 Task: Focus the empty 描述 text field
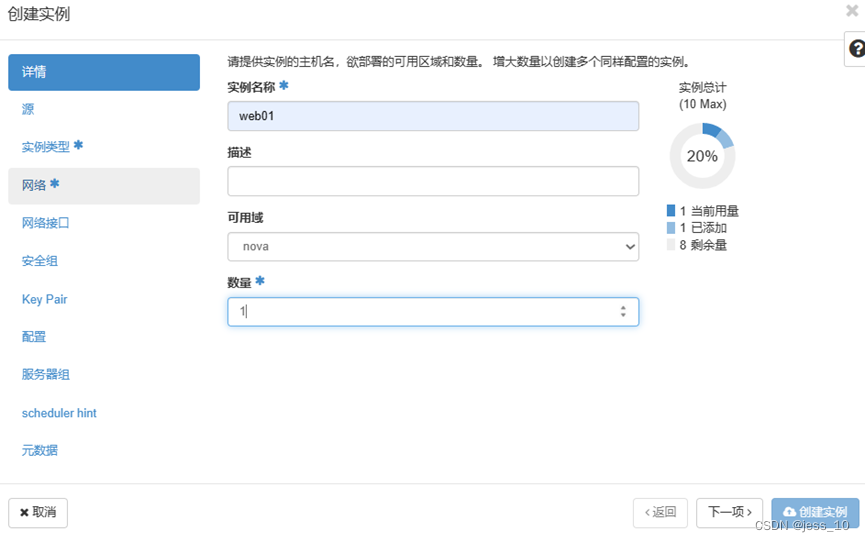pyautogui.click(x=433, y=181)
